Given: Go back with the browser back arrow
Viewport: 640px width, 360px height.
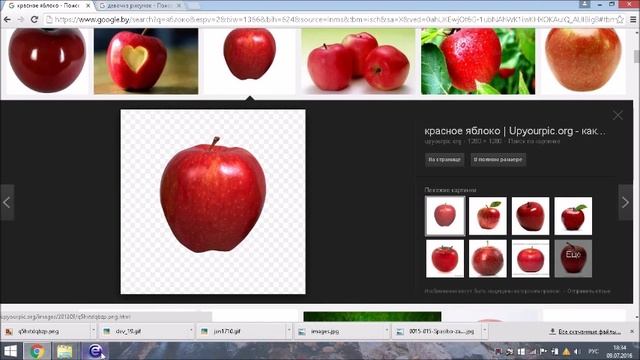Looking at the screenshot, I should 7,19.
